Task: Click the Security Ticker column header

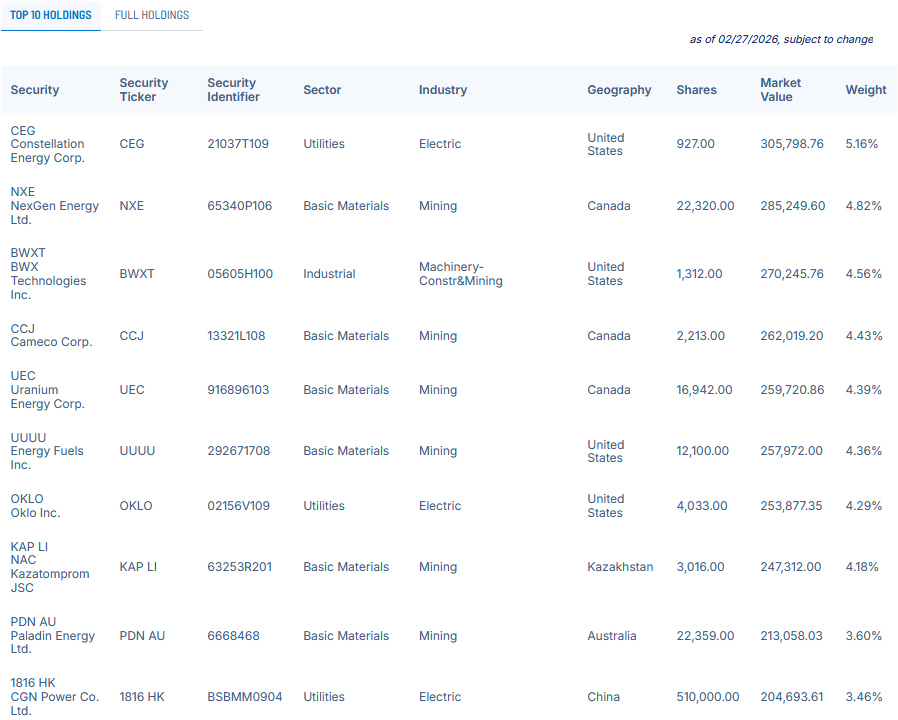Action: [x=144, y=90]
